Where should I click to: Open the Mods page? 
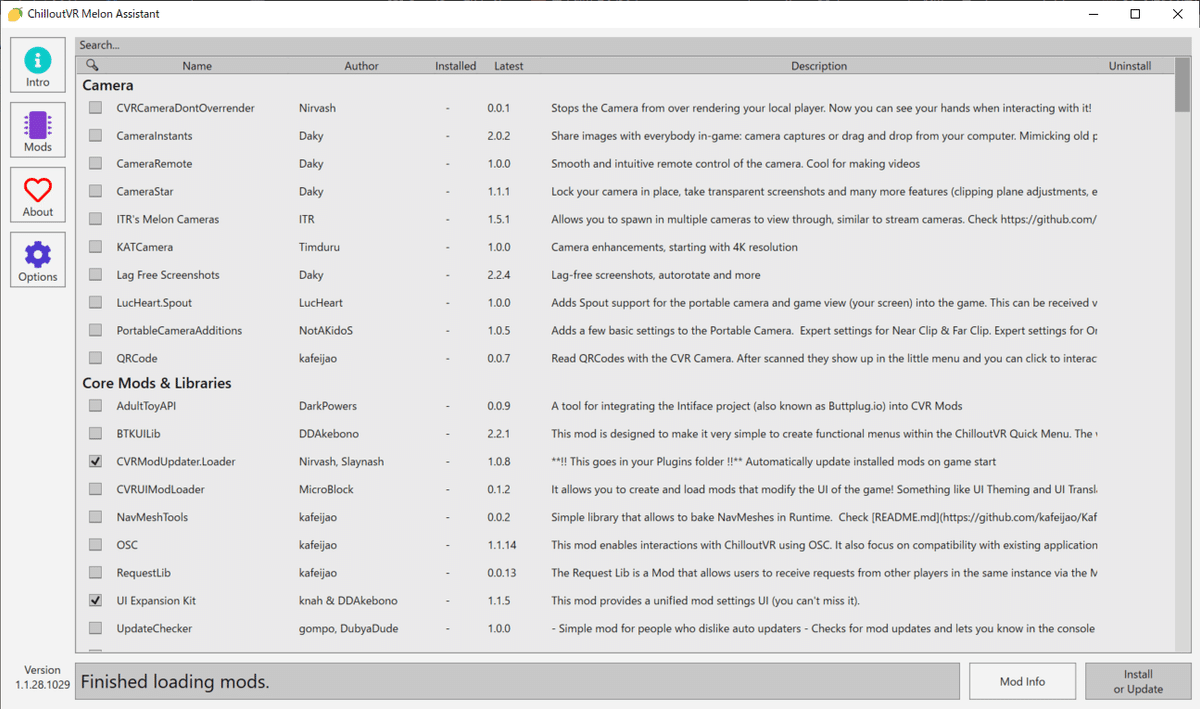tap(38, 130)
